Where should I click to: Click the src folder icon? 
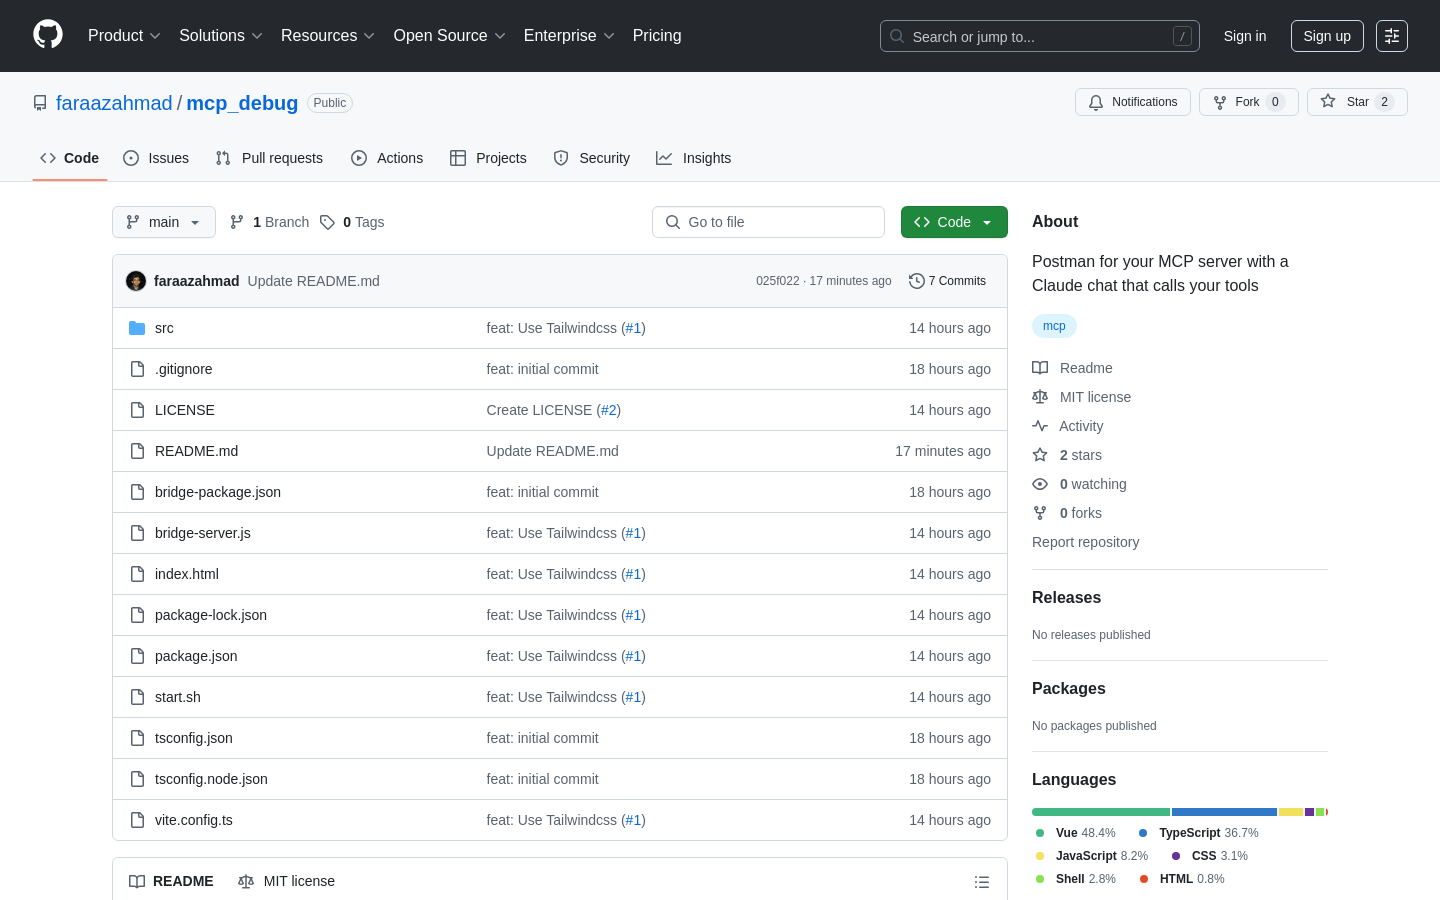pyautogui.click(x=137, y=328)
